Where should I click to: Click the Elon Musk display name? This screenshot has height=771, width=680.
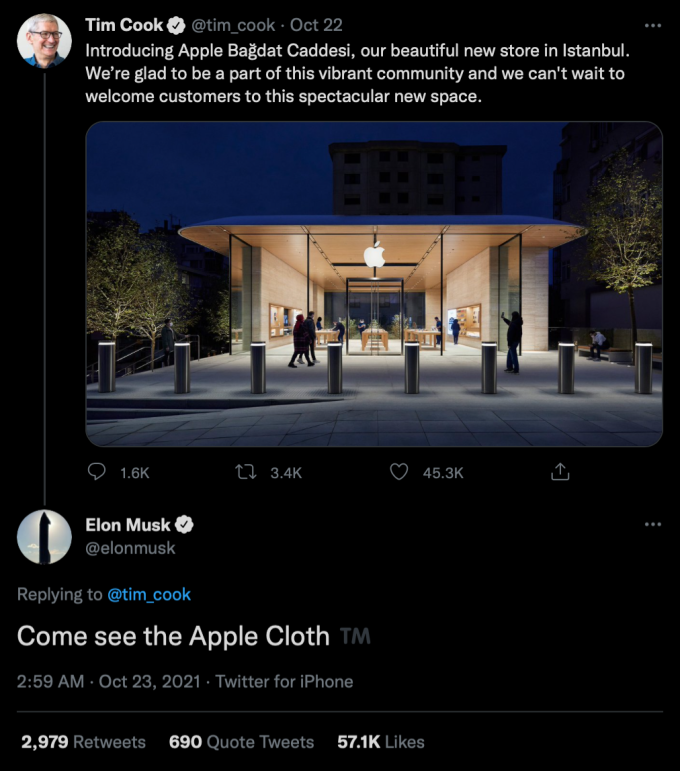point(128,525)
